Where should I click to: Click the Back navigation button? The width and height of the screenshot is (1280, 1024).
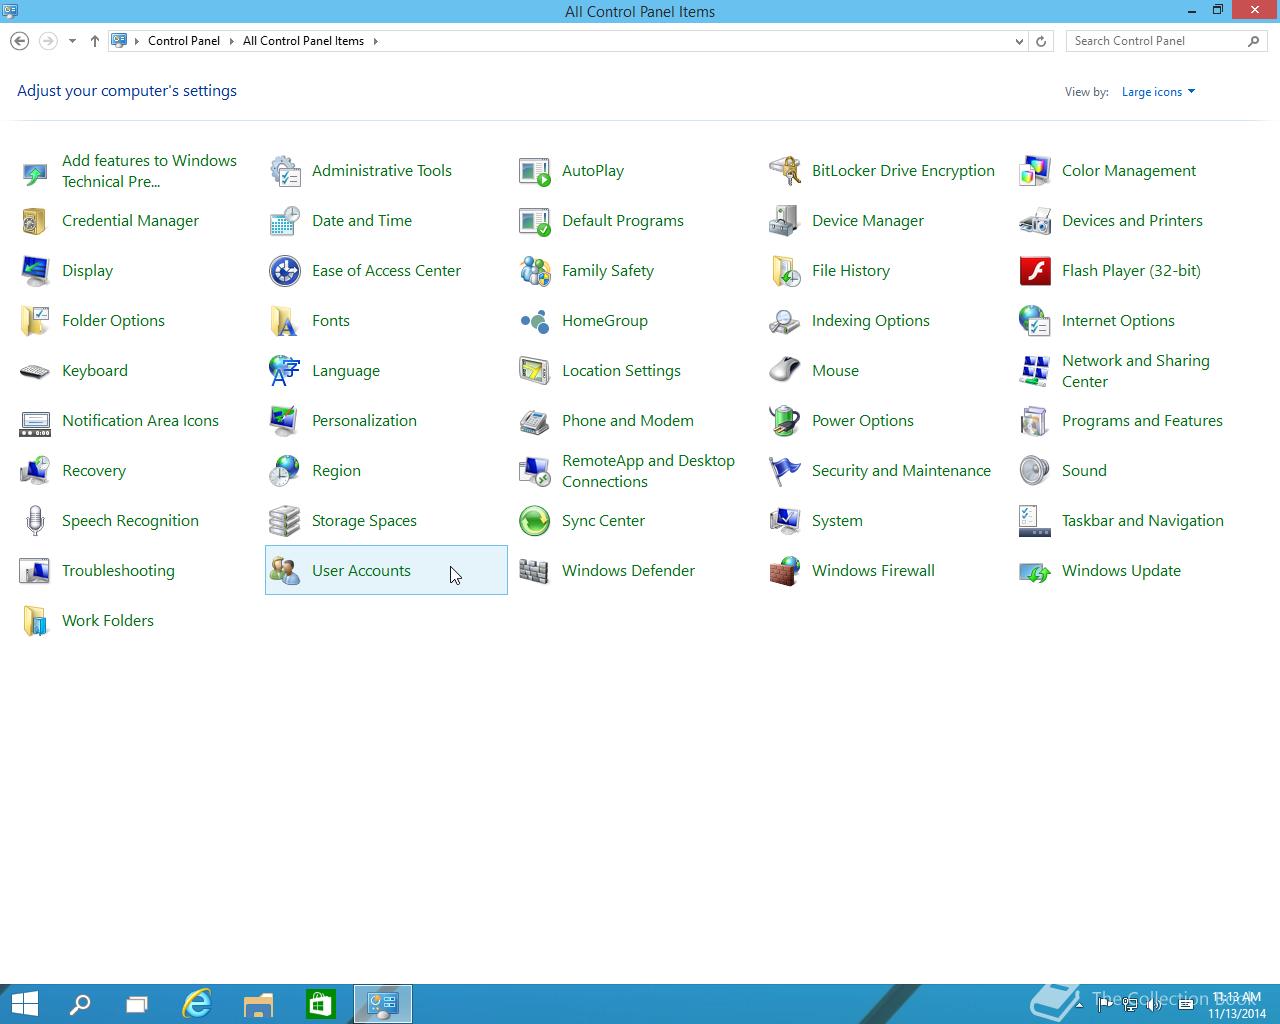click(x=19, y=41)
